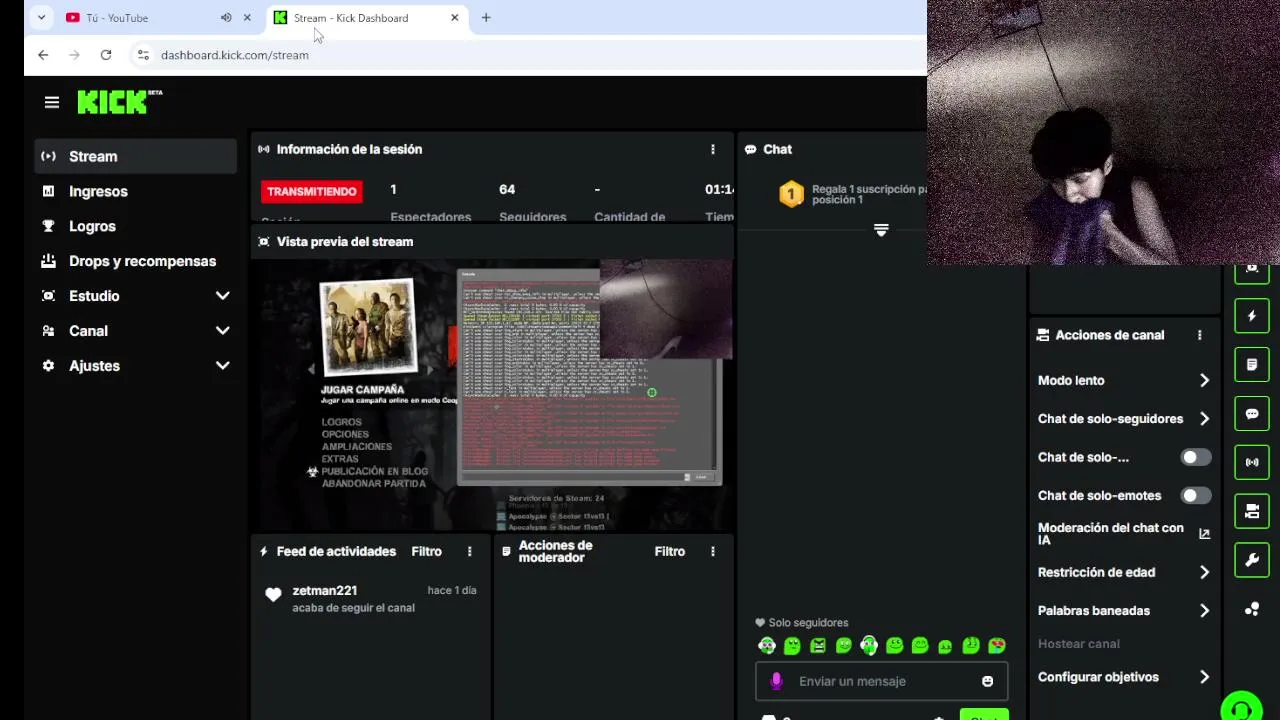Select Drops y recompensas in the sidebar

click(x=136, y=261)
